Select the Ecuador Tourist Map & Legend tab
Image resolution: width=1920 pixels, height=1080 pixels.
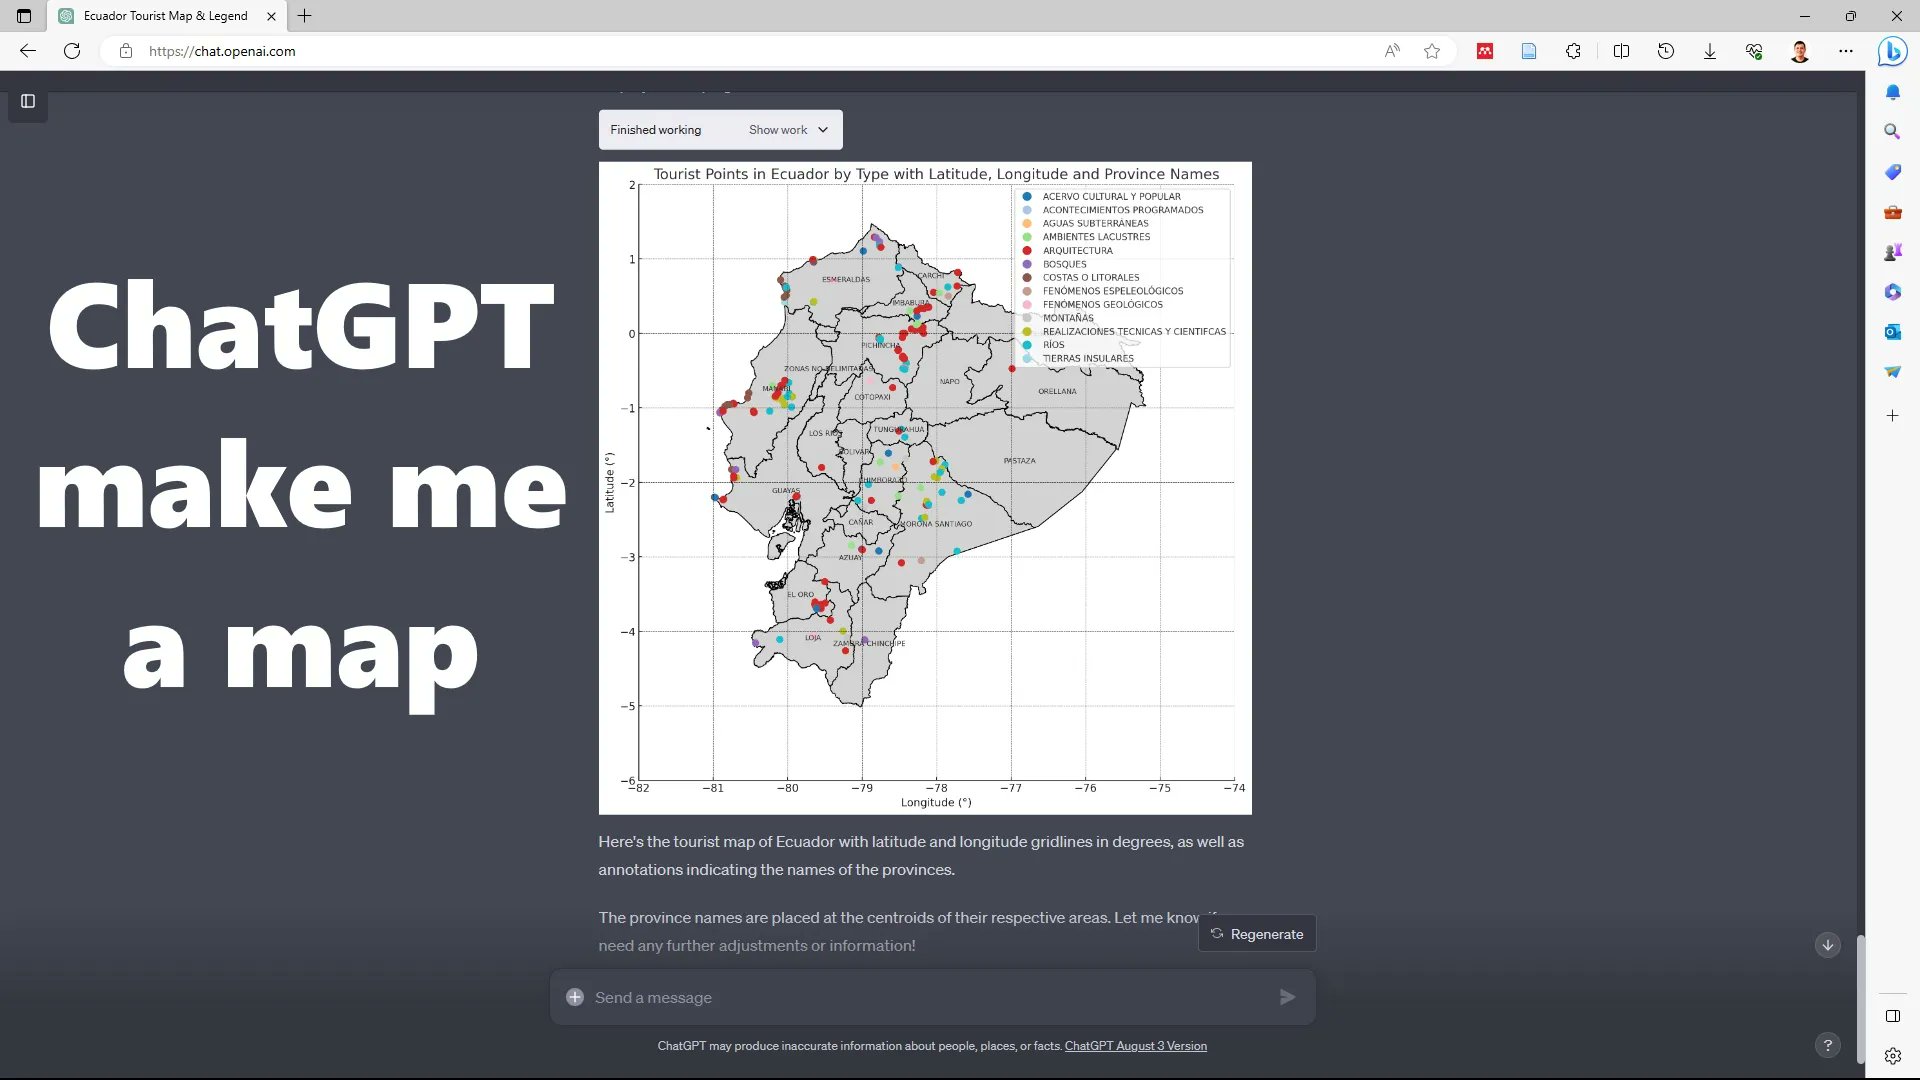165,16
